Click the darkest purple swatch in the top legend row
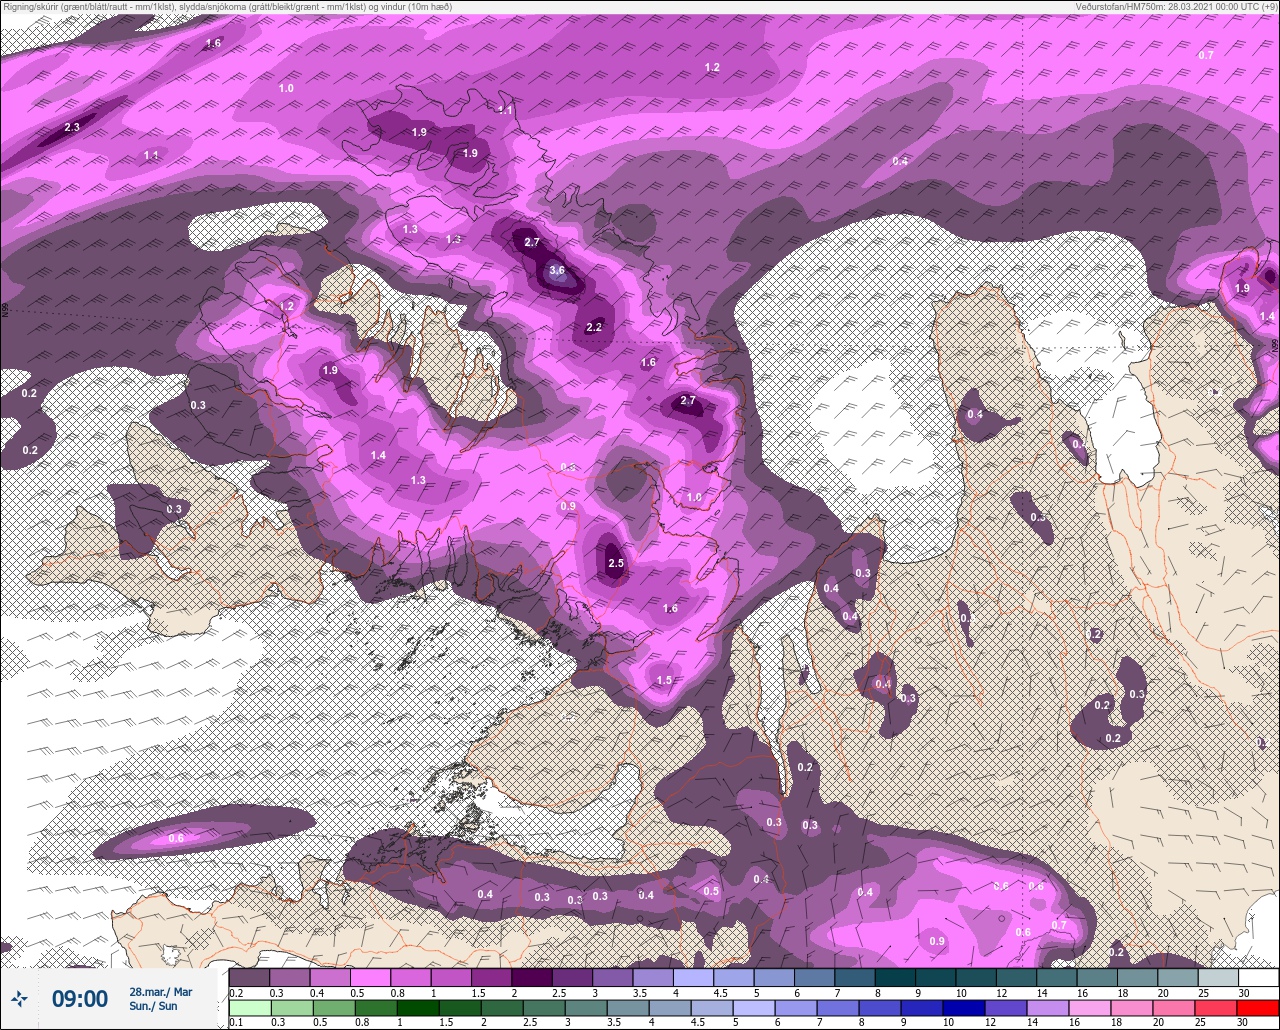The width and height of the screenshot is (1280, 1030). 532,977
